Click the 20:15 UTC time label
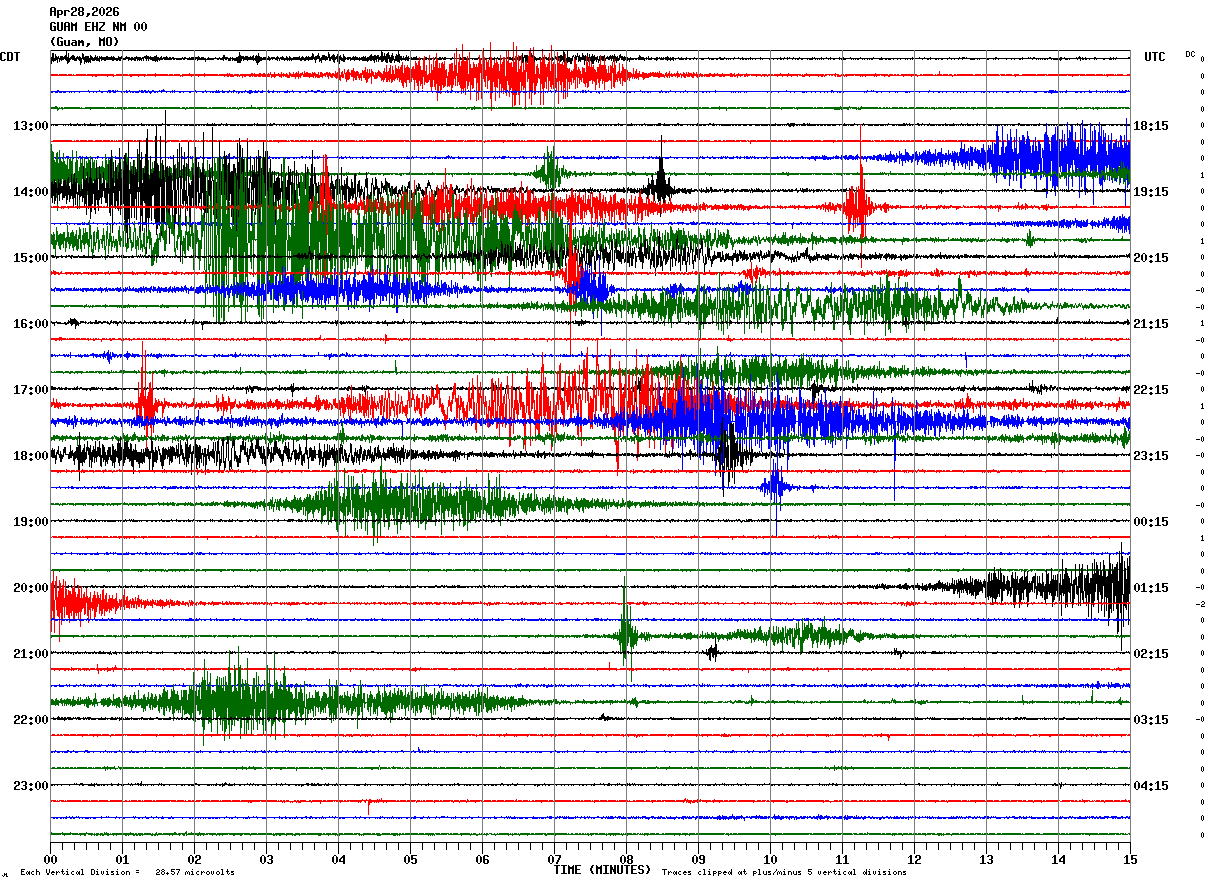 [x=1151, y=258]
